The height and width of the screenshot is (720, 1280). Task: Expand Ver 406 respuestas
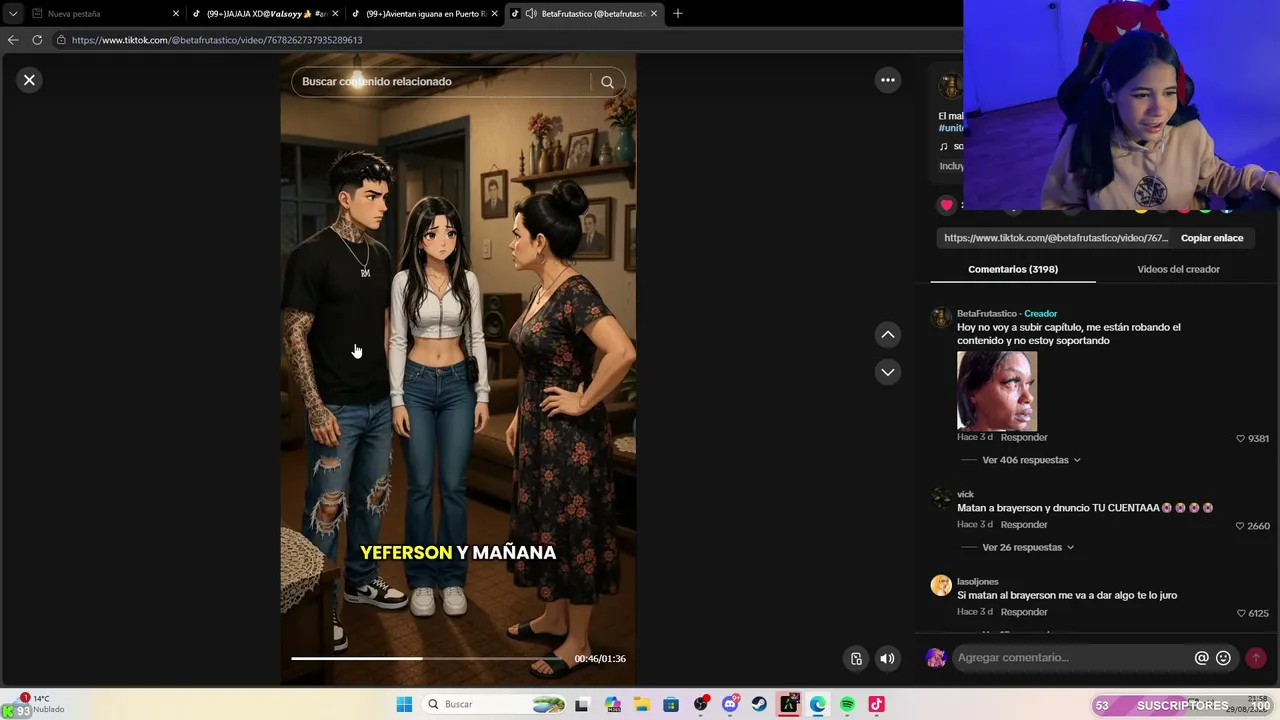(1031, 460)
